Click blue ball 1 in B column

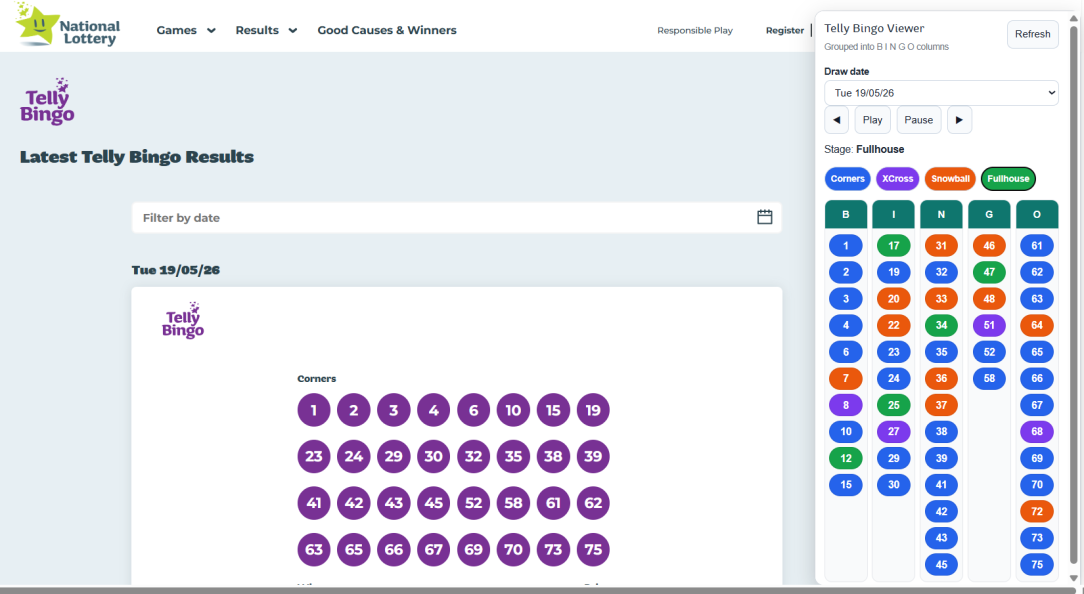coord(845,245)
